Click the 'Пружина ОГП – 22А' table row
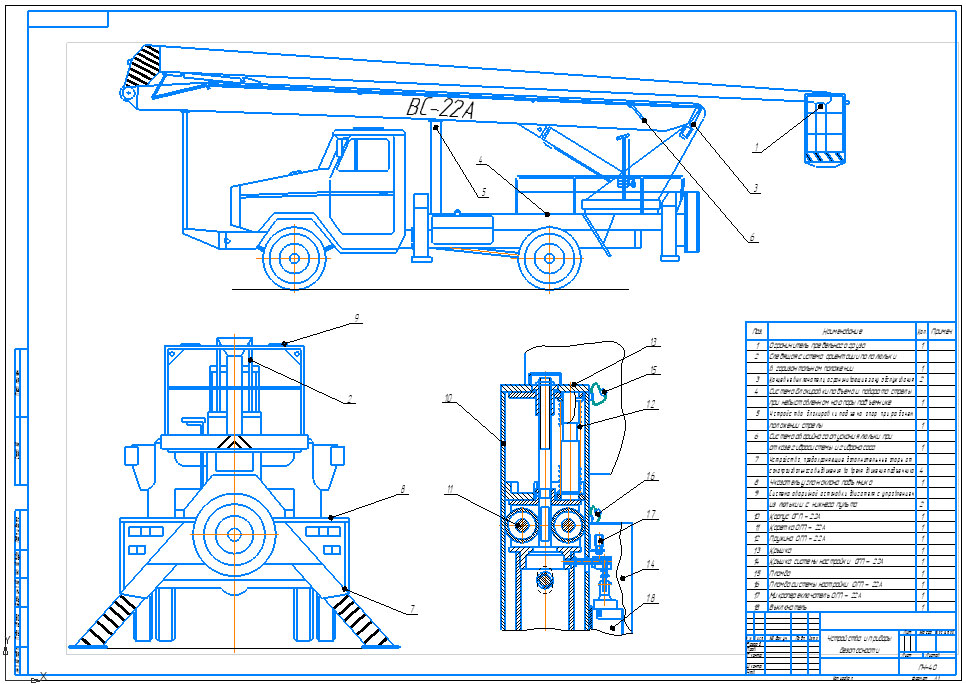This screenshot has width=966, height=684. (x=851, y=539)
